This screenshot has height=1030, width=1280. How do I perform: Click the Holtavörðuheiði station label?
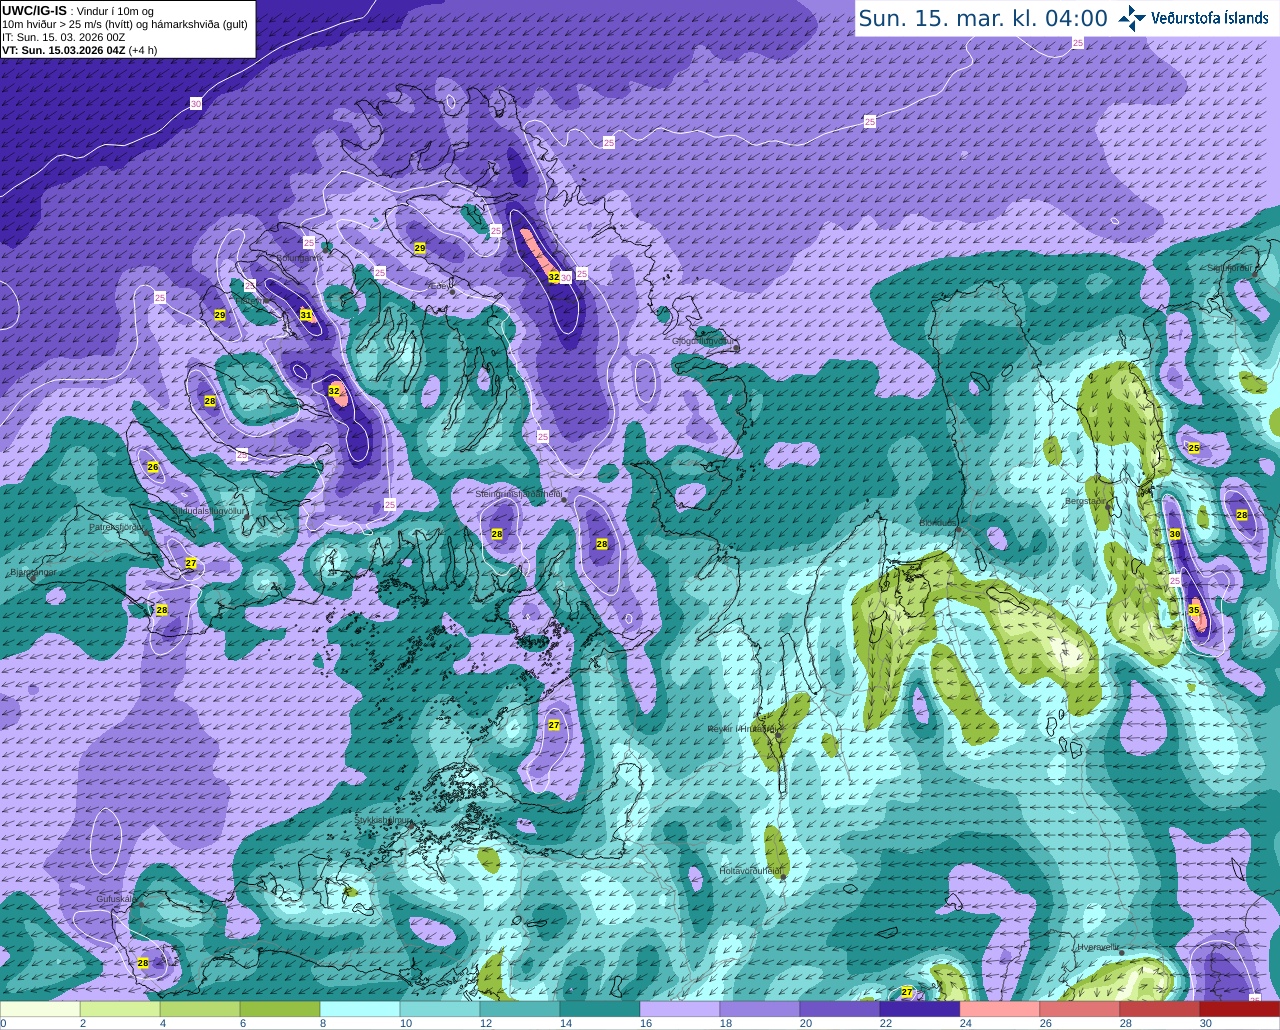750,871
